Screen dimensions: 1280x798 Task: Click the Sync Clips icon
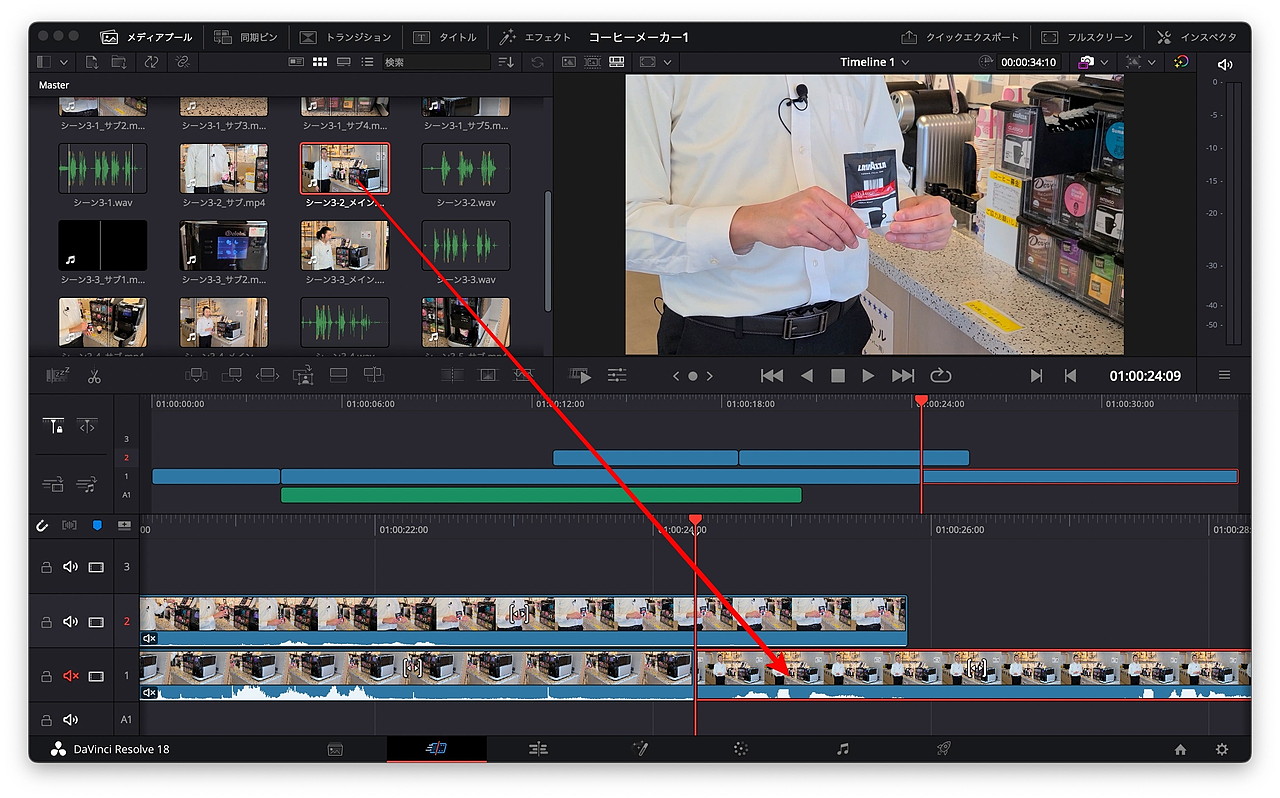(x=151, y=62)
